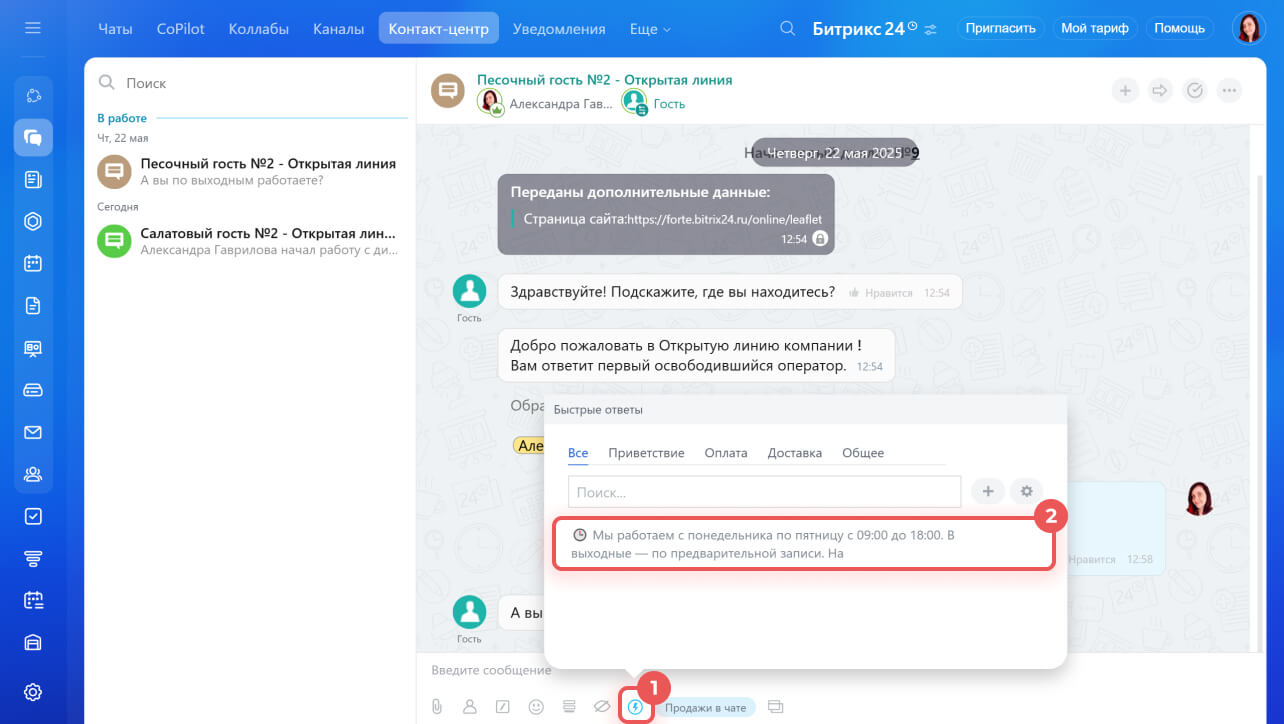
Task: Open quick answers settings gear
Action: pyautogui.click(x=1026, y=491)
